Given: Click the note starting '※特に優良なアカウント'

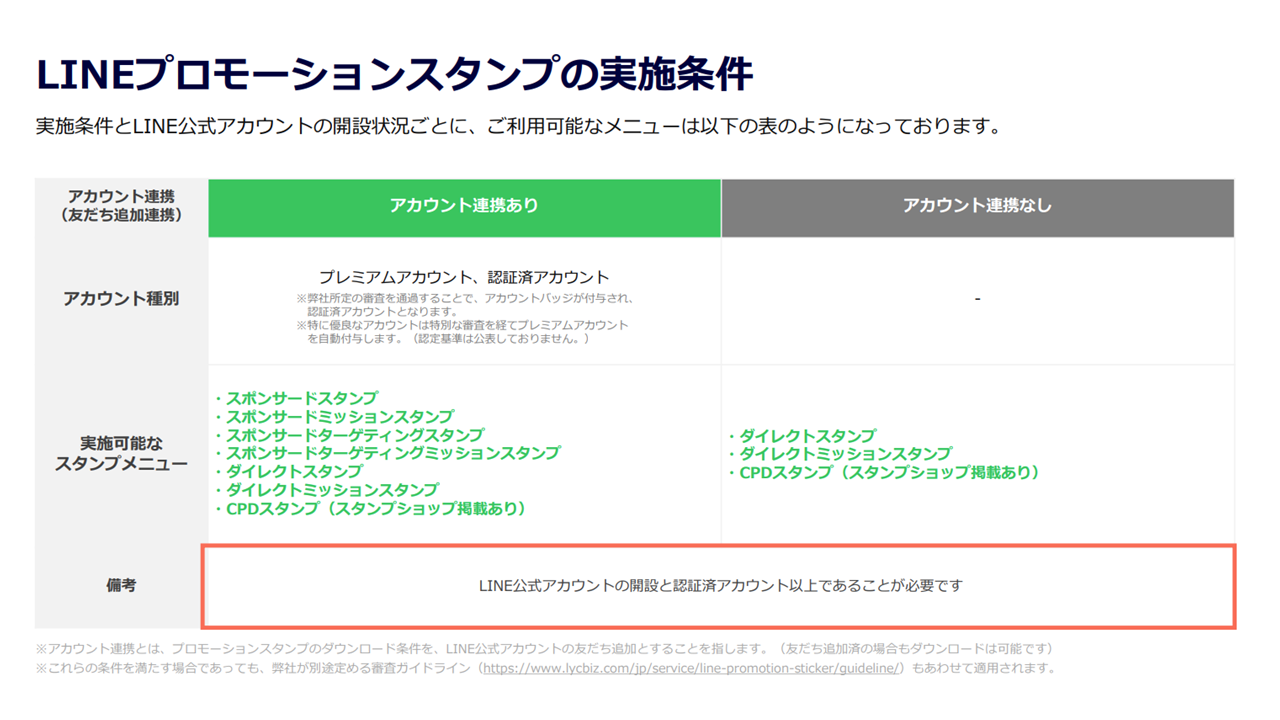Looking at the screenshot, I should [463, 332].
